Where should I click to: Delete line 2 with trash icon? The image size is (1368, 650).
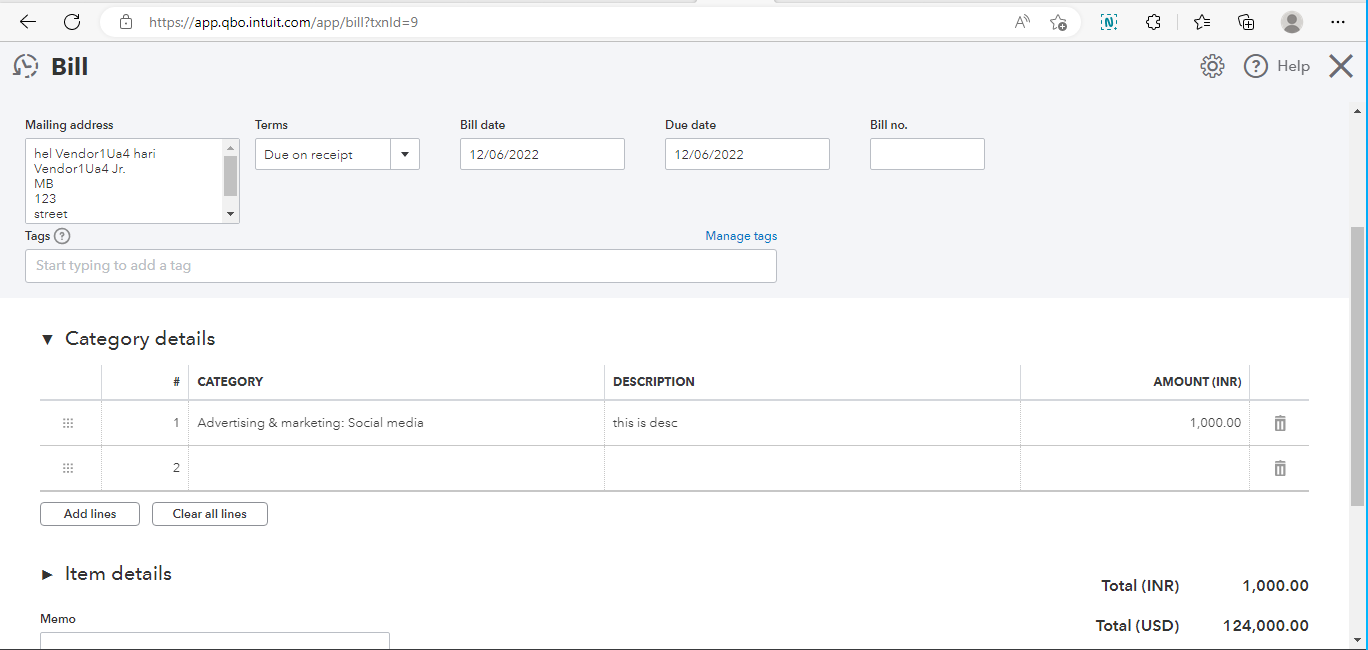(x=1280, y=468)
